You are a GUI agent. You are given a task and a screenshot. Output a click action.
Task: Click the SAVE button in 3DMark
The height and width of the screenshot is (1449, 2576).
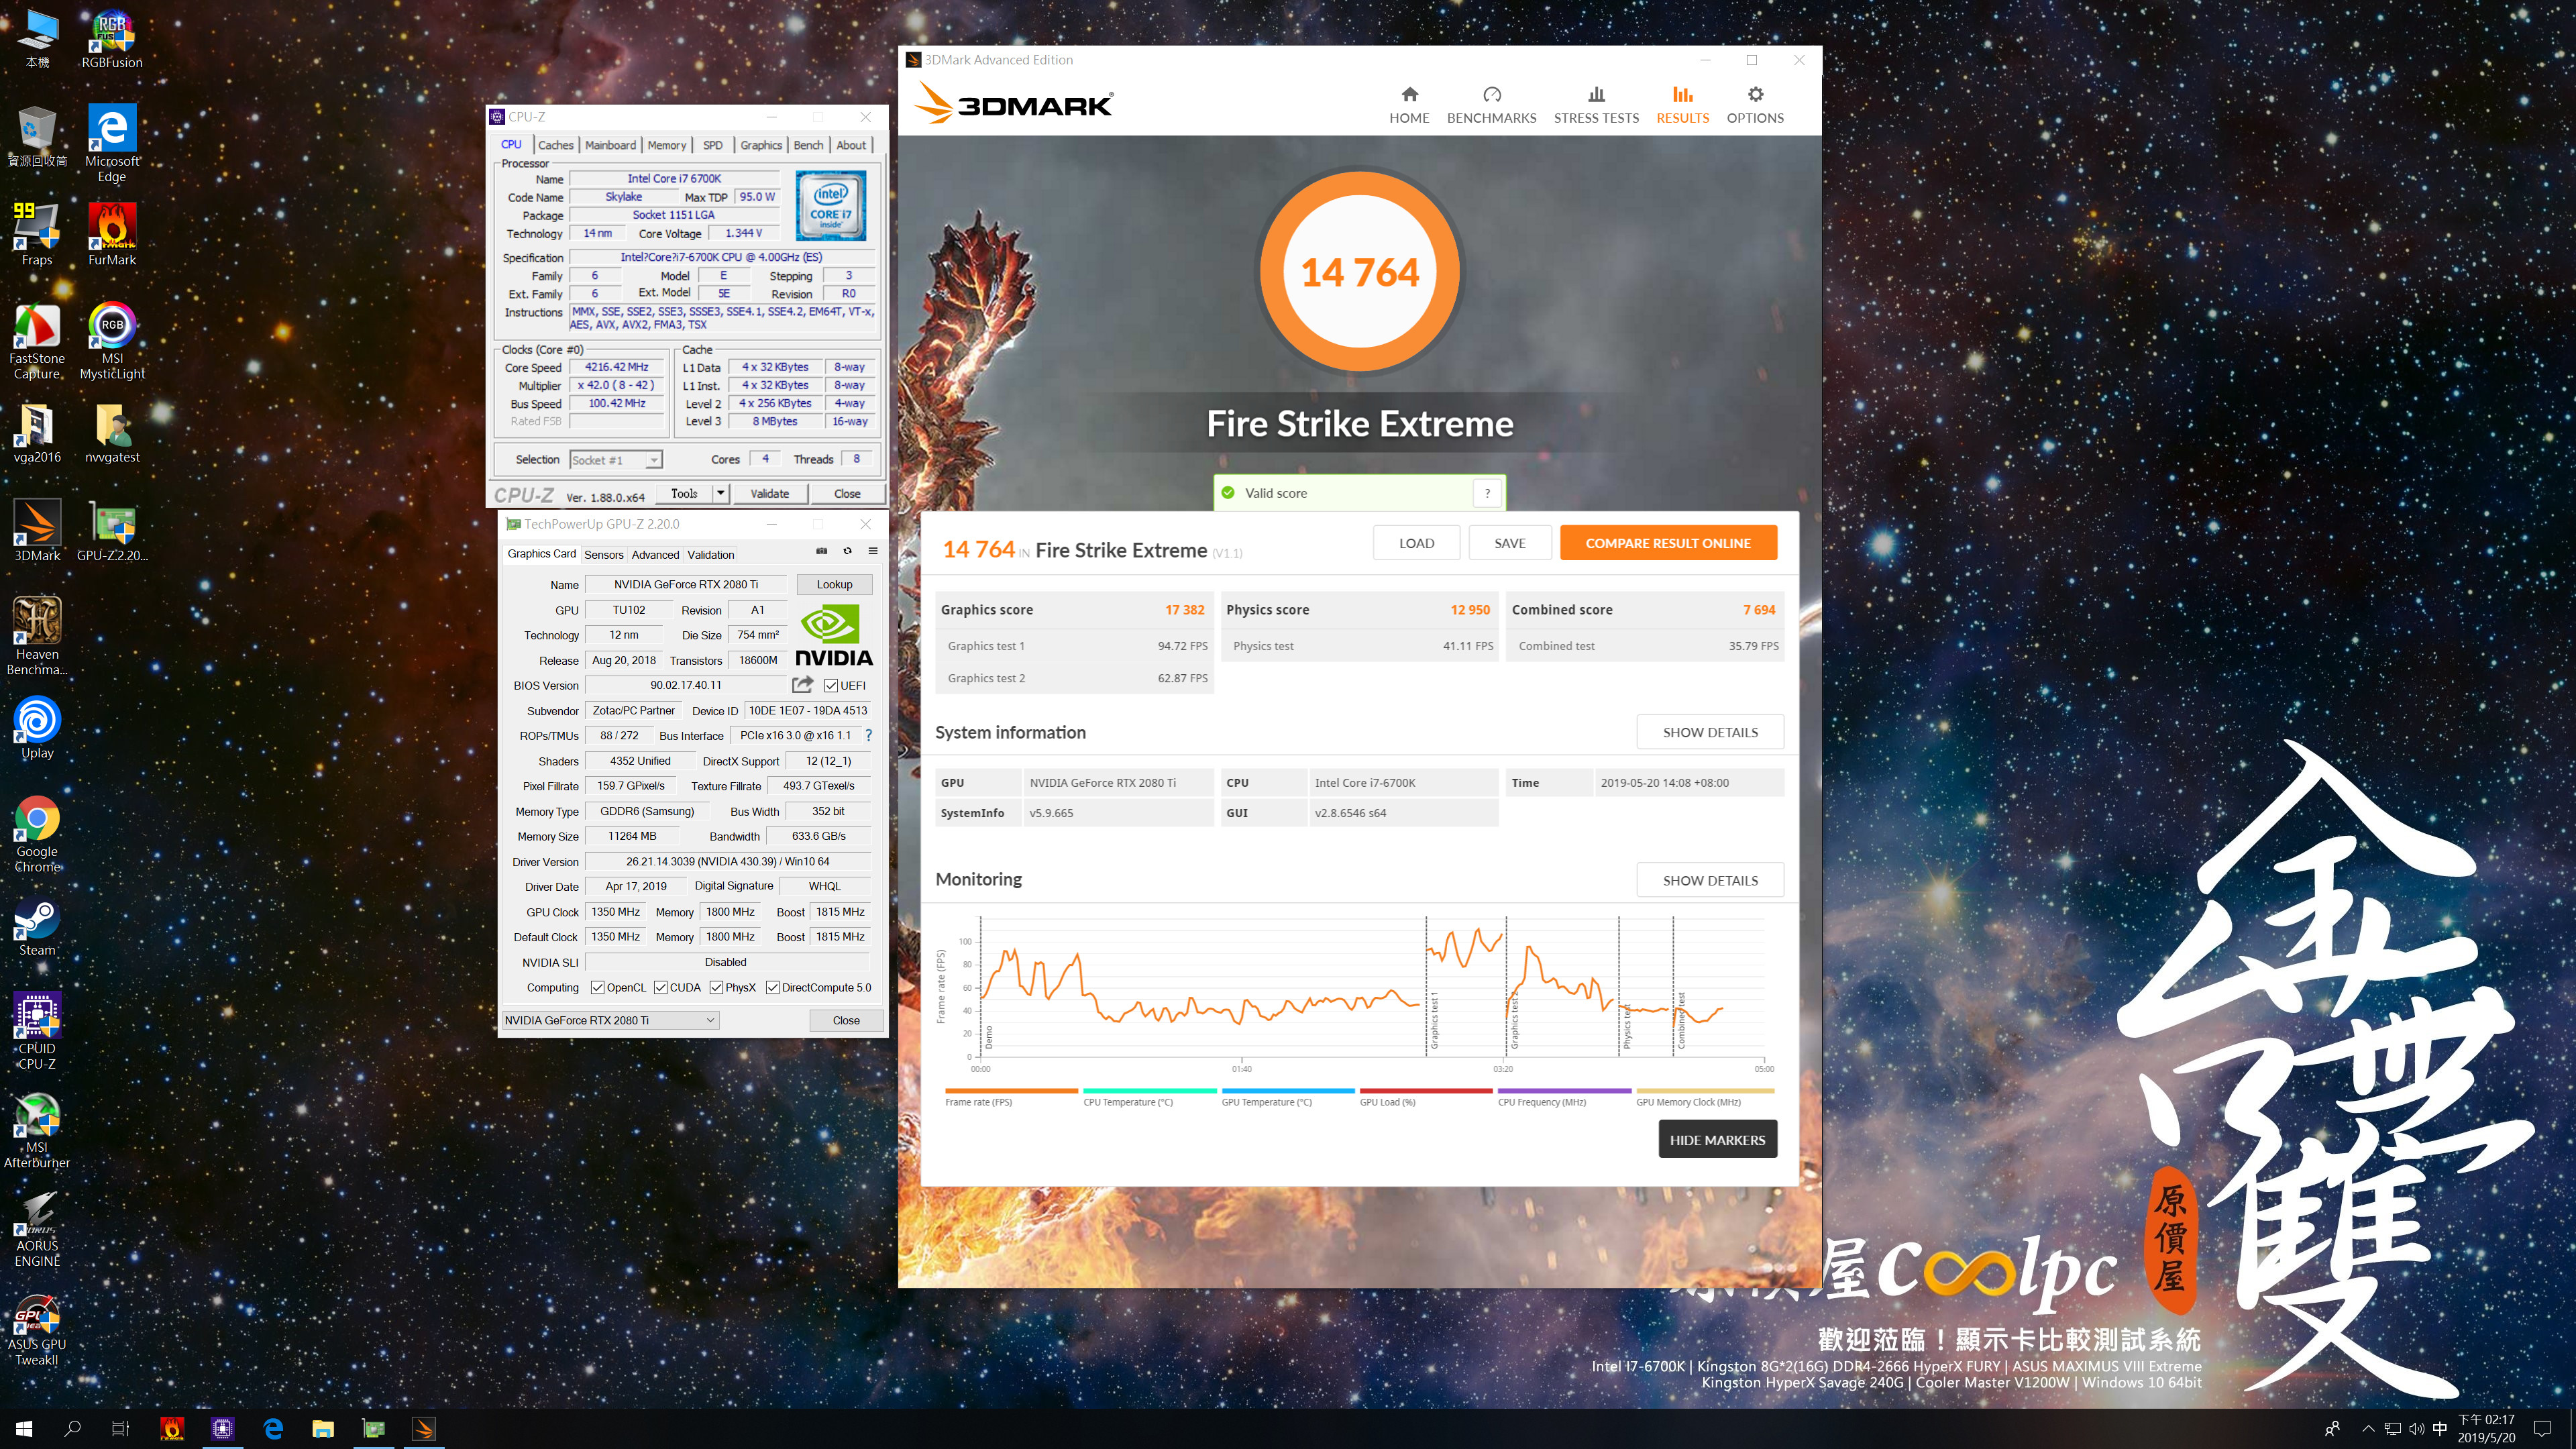(1510, 543)
